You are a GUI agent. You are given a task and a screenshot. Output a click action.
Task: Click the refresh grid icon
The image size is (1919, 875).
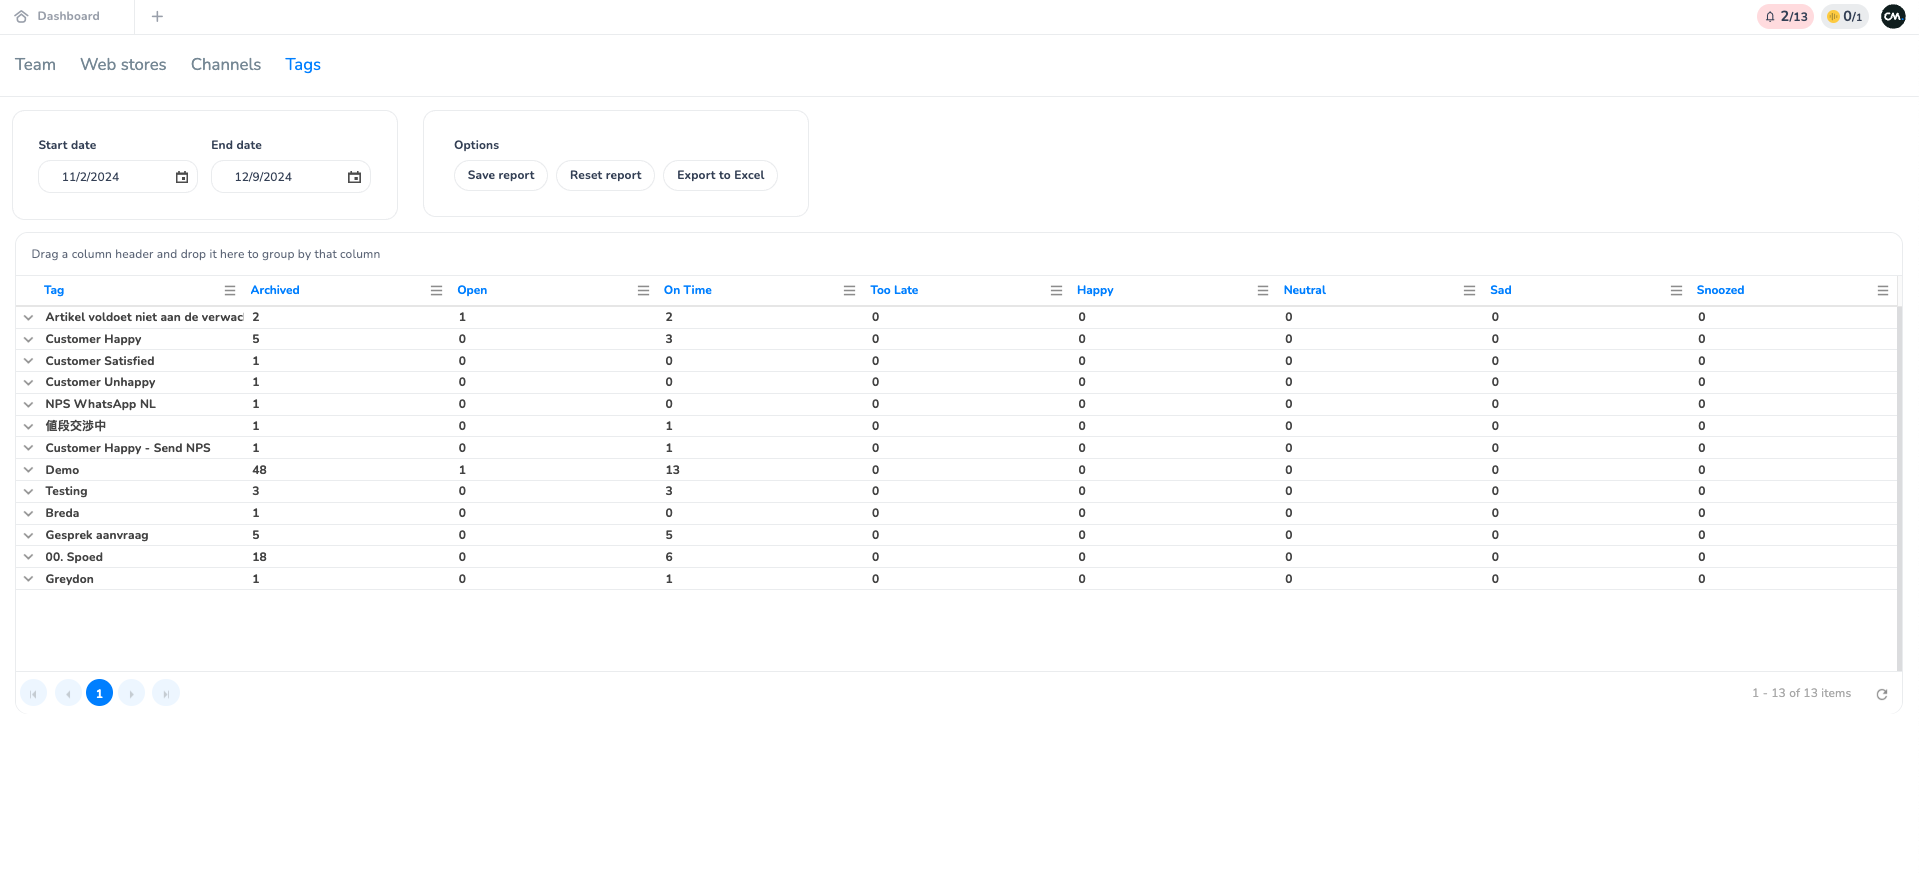point(1881,694)
